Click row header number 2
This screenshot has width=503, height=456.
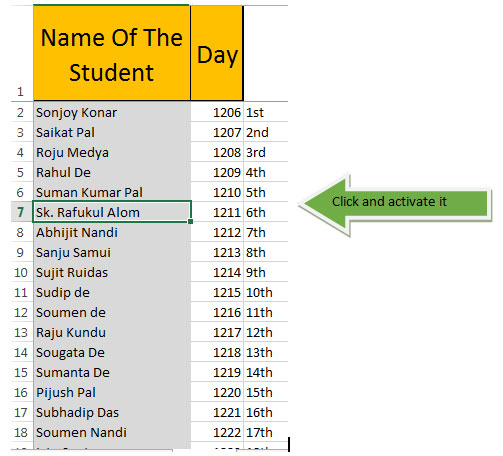21,112
